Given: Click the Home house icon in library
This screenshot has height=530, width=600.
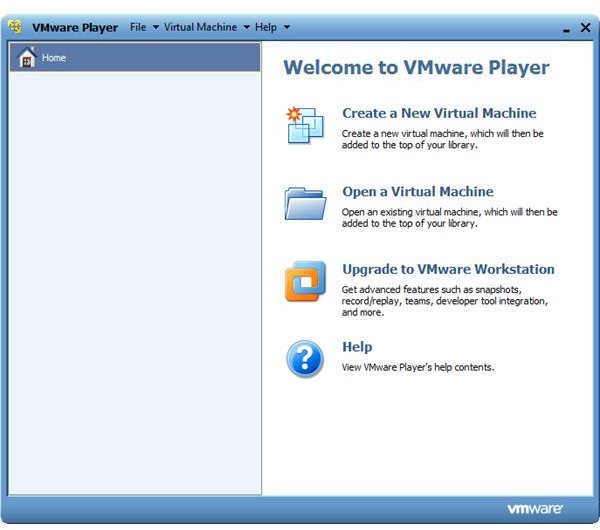Looking at the screenshot, I should click(27, 57).
